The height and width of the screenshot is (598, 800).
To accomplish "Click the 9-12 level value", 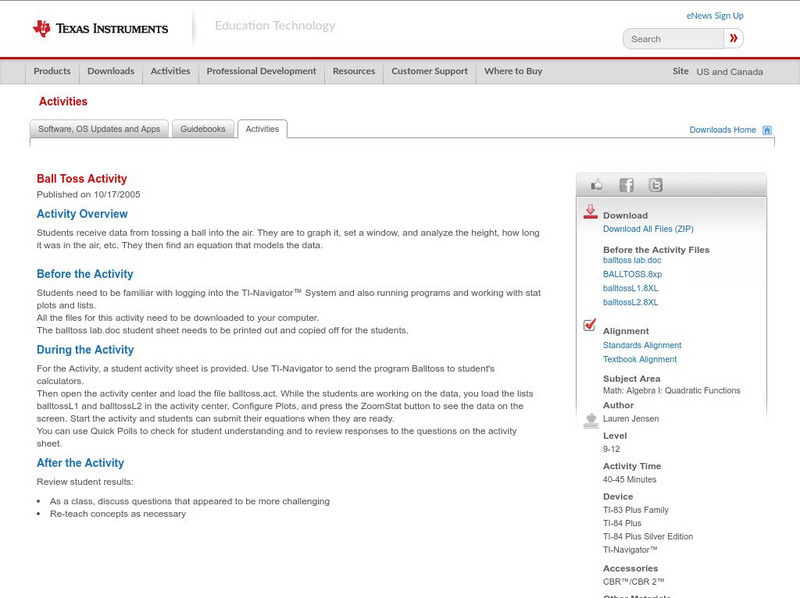I will 611,450.
